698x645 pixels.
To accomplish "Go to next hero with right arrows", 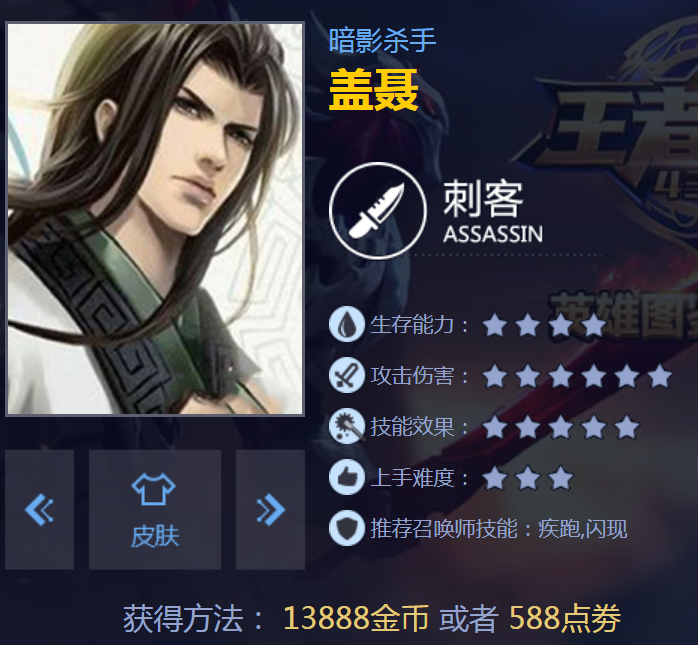I will pos(270,510).
